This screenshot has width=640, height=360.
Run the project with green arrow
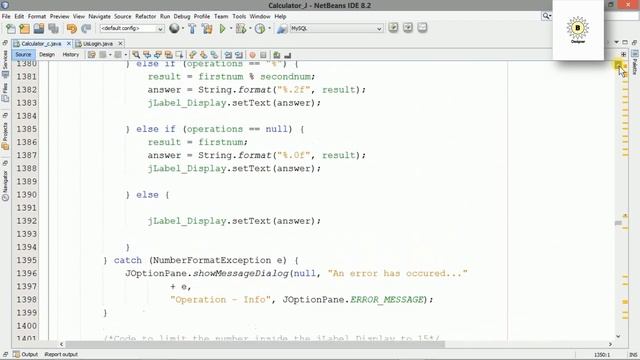click(222, 29)
